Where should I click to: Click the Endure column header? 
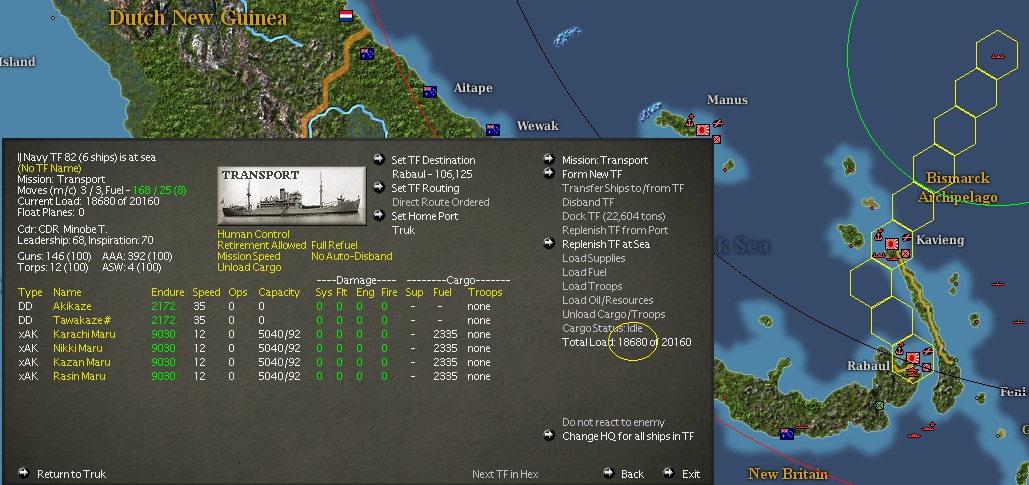point(167,292)
